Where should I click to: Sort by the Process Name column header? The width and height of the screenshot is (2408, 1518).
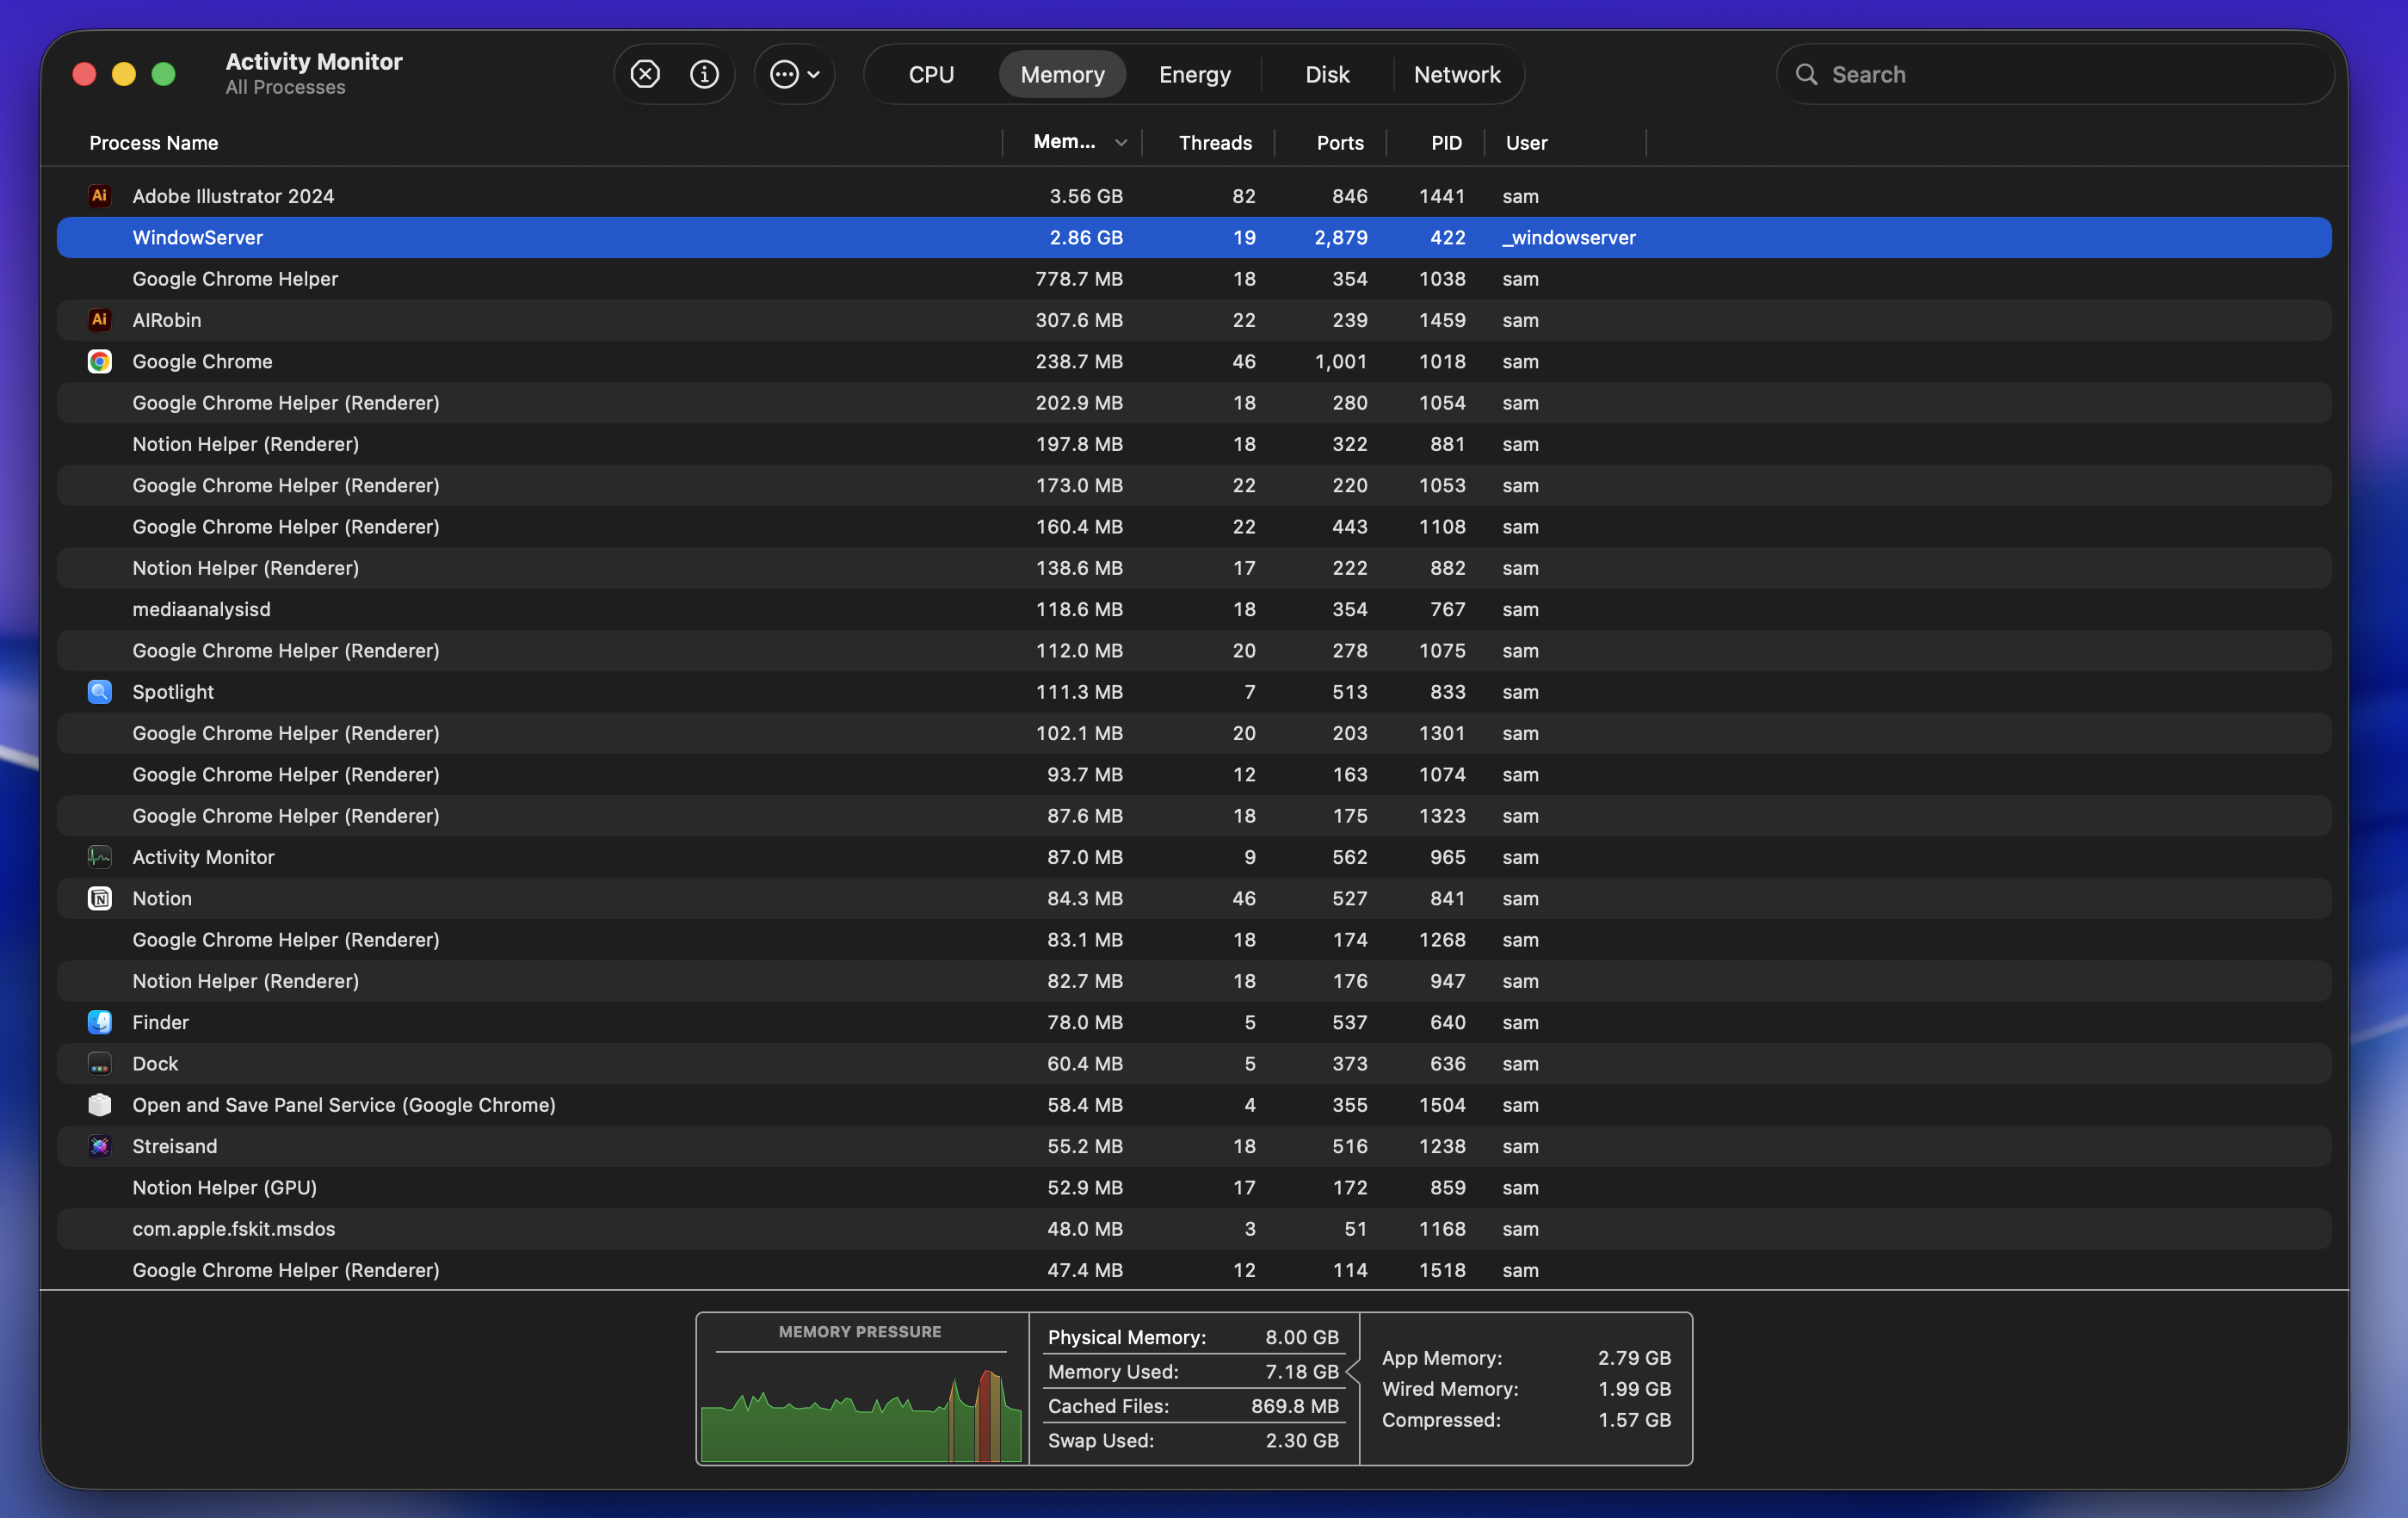(154, 143)
